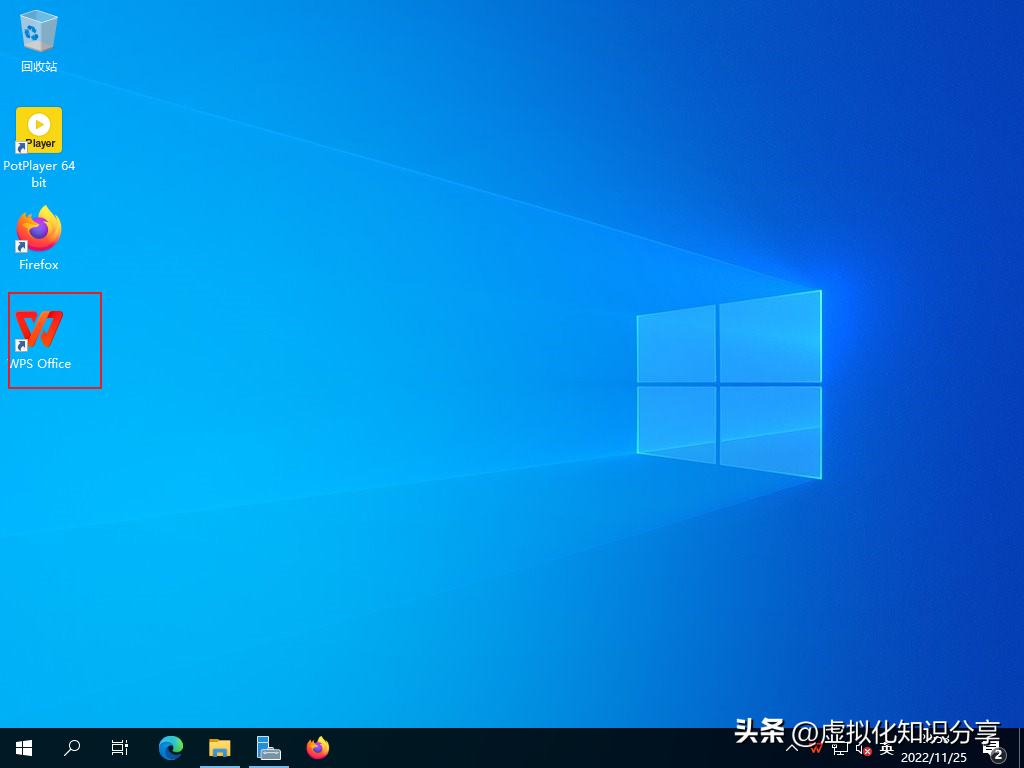Click the highlighted WPS Office label text
The width and height of the screenshot is (1024, 768).
click(38, 363)
